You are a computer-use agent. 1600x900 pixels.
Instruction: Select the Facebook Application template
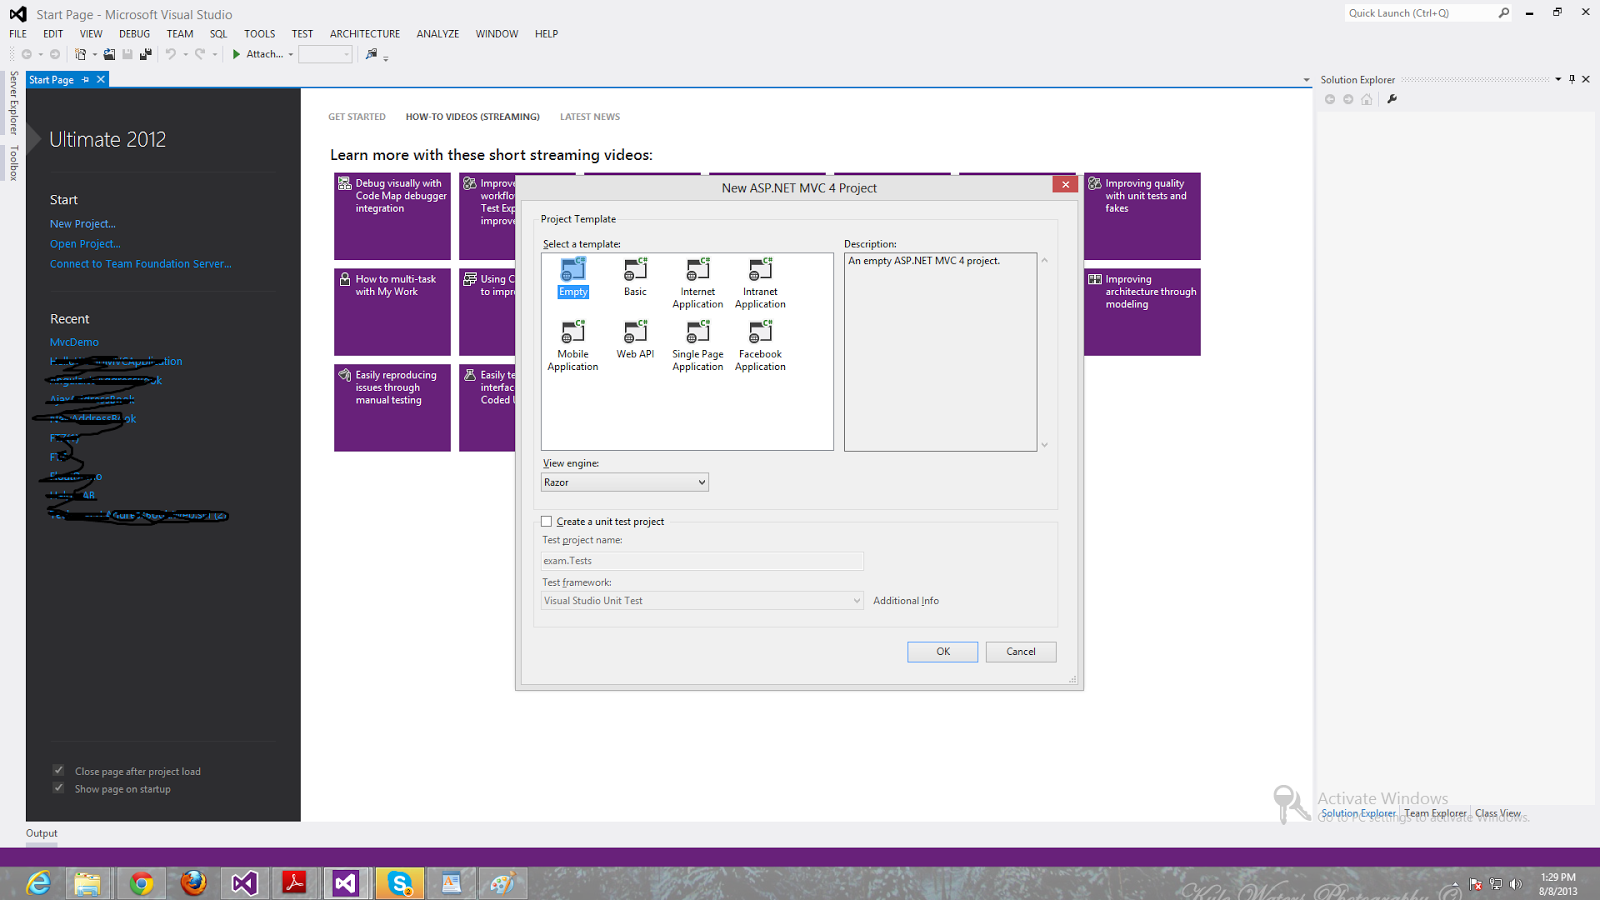point(760,346)
